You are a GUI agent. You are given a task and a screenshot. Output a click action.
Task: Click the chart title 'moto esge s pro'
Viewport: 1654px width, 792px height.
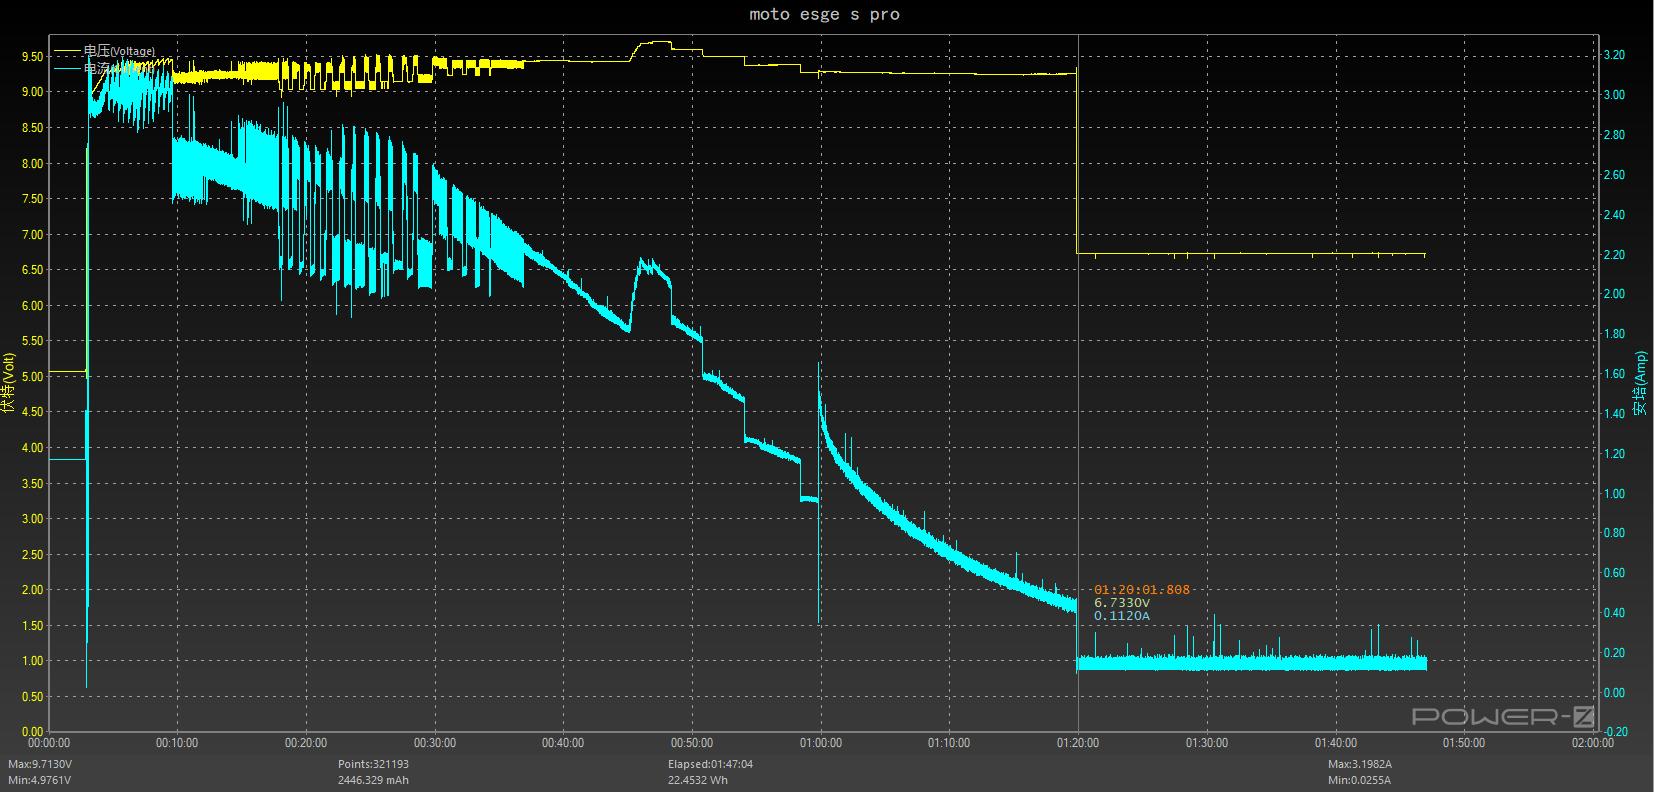pyautogui.click(x=825, y=14)
